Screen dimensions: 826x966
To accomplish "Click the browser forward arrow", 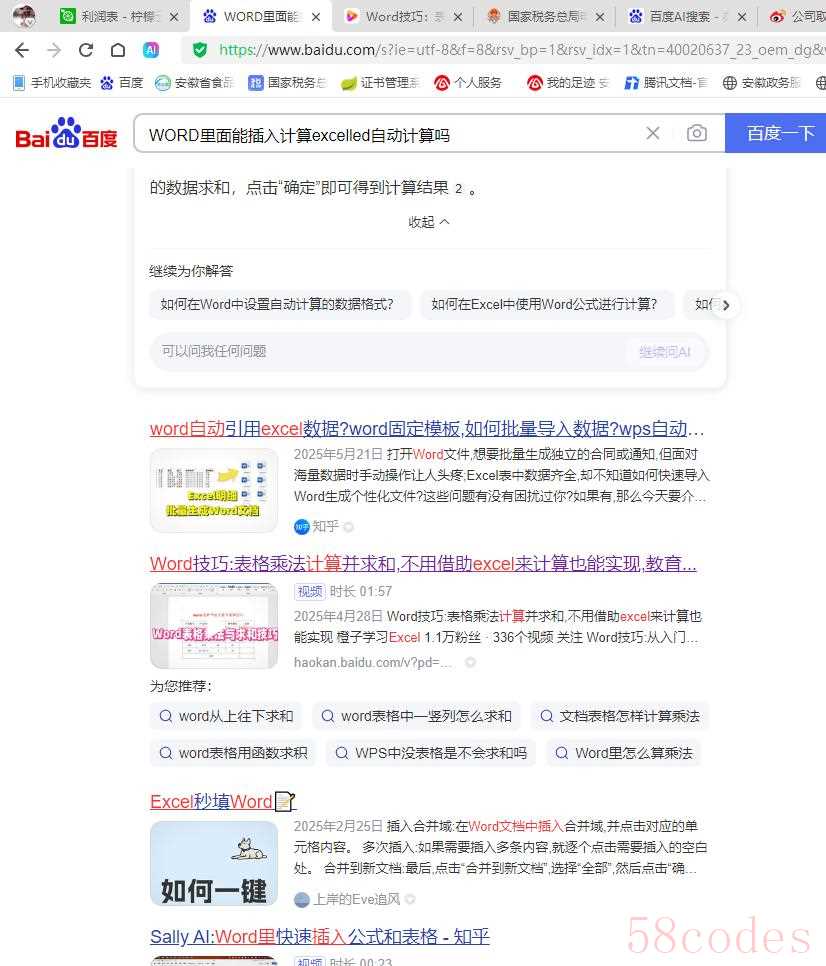I will [x=54, y=50].
